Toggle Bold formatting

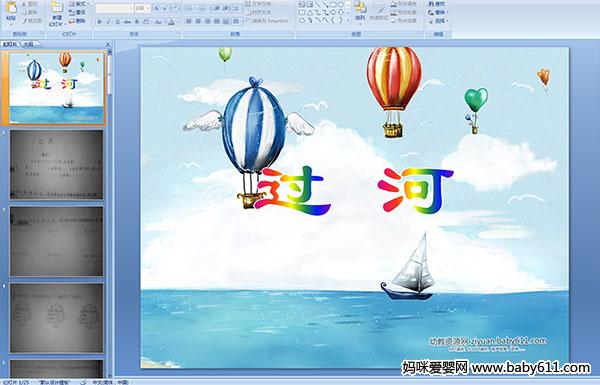[99, 22]
